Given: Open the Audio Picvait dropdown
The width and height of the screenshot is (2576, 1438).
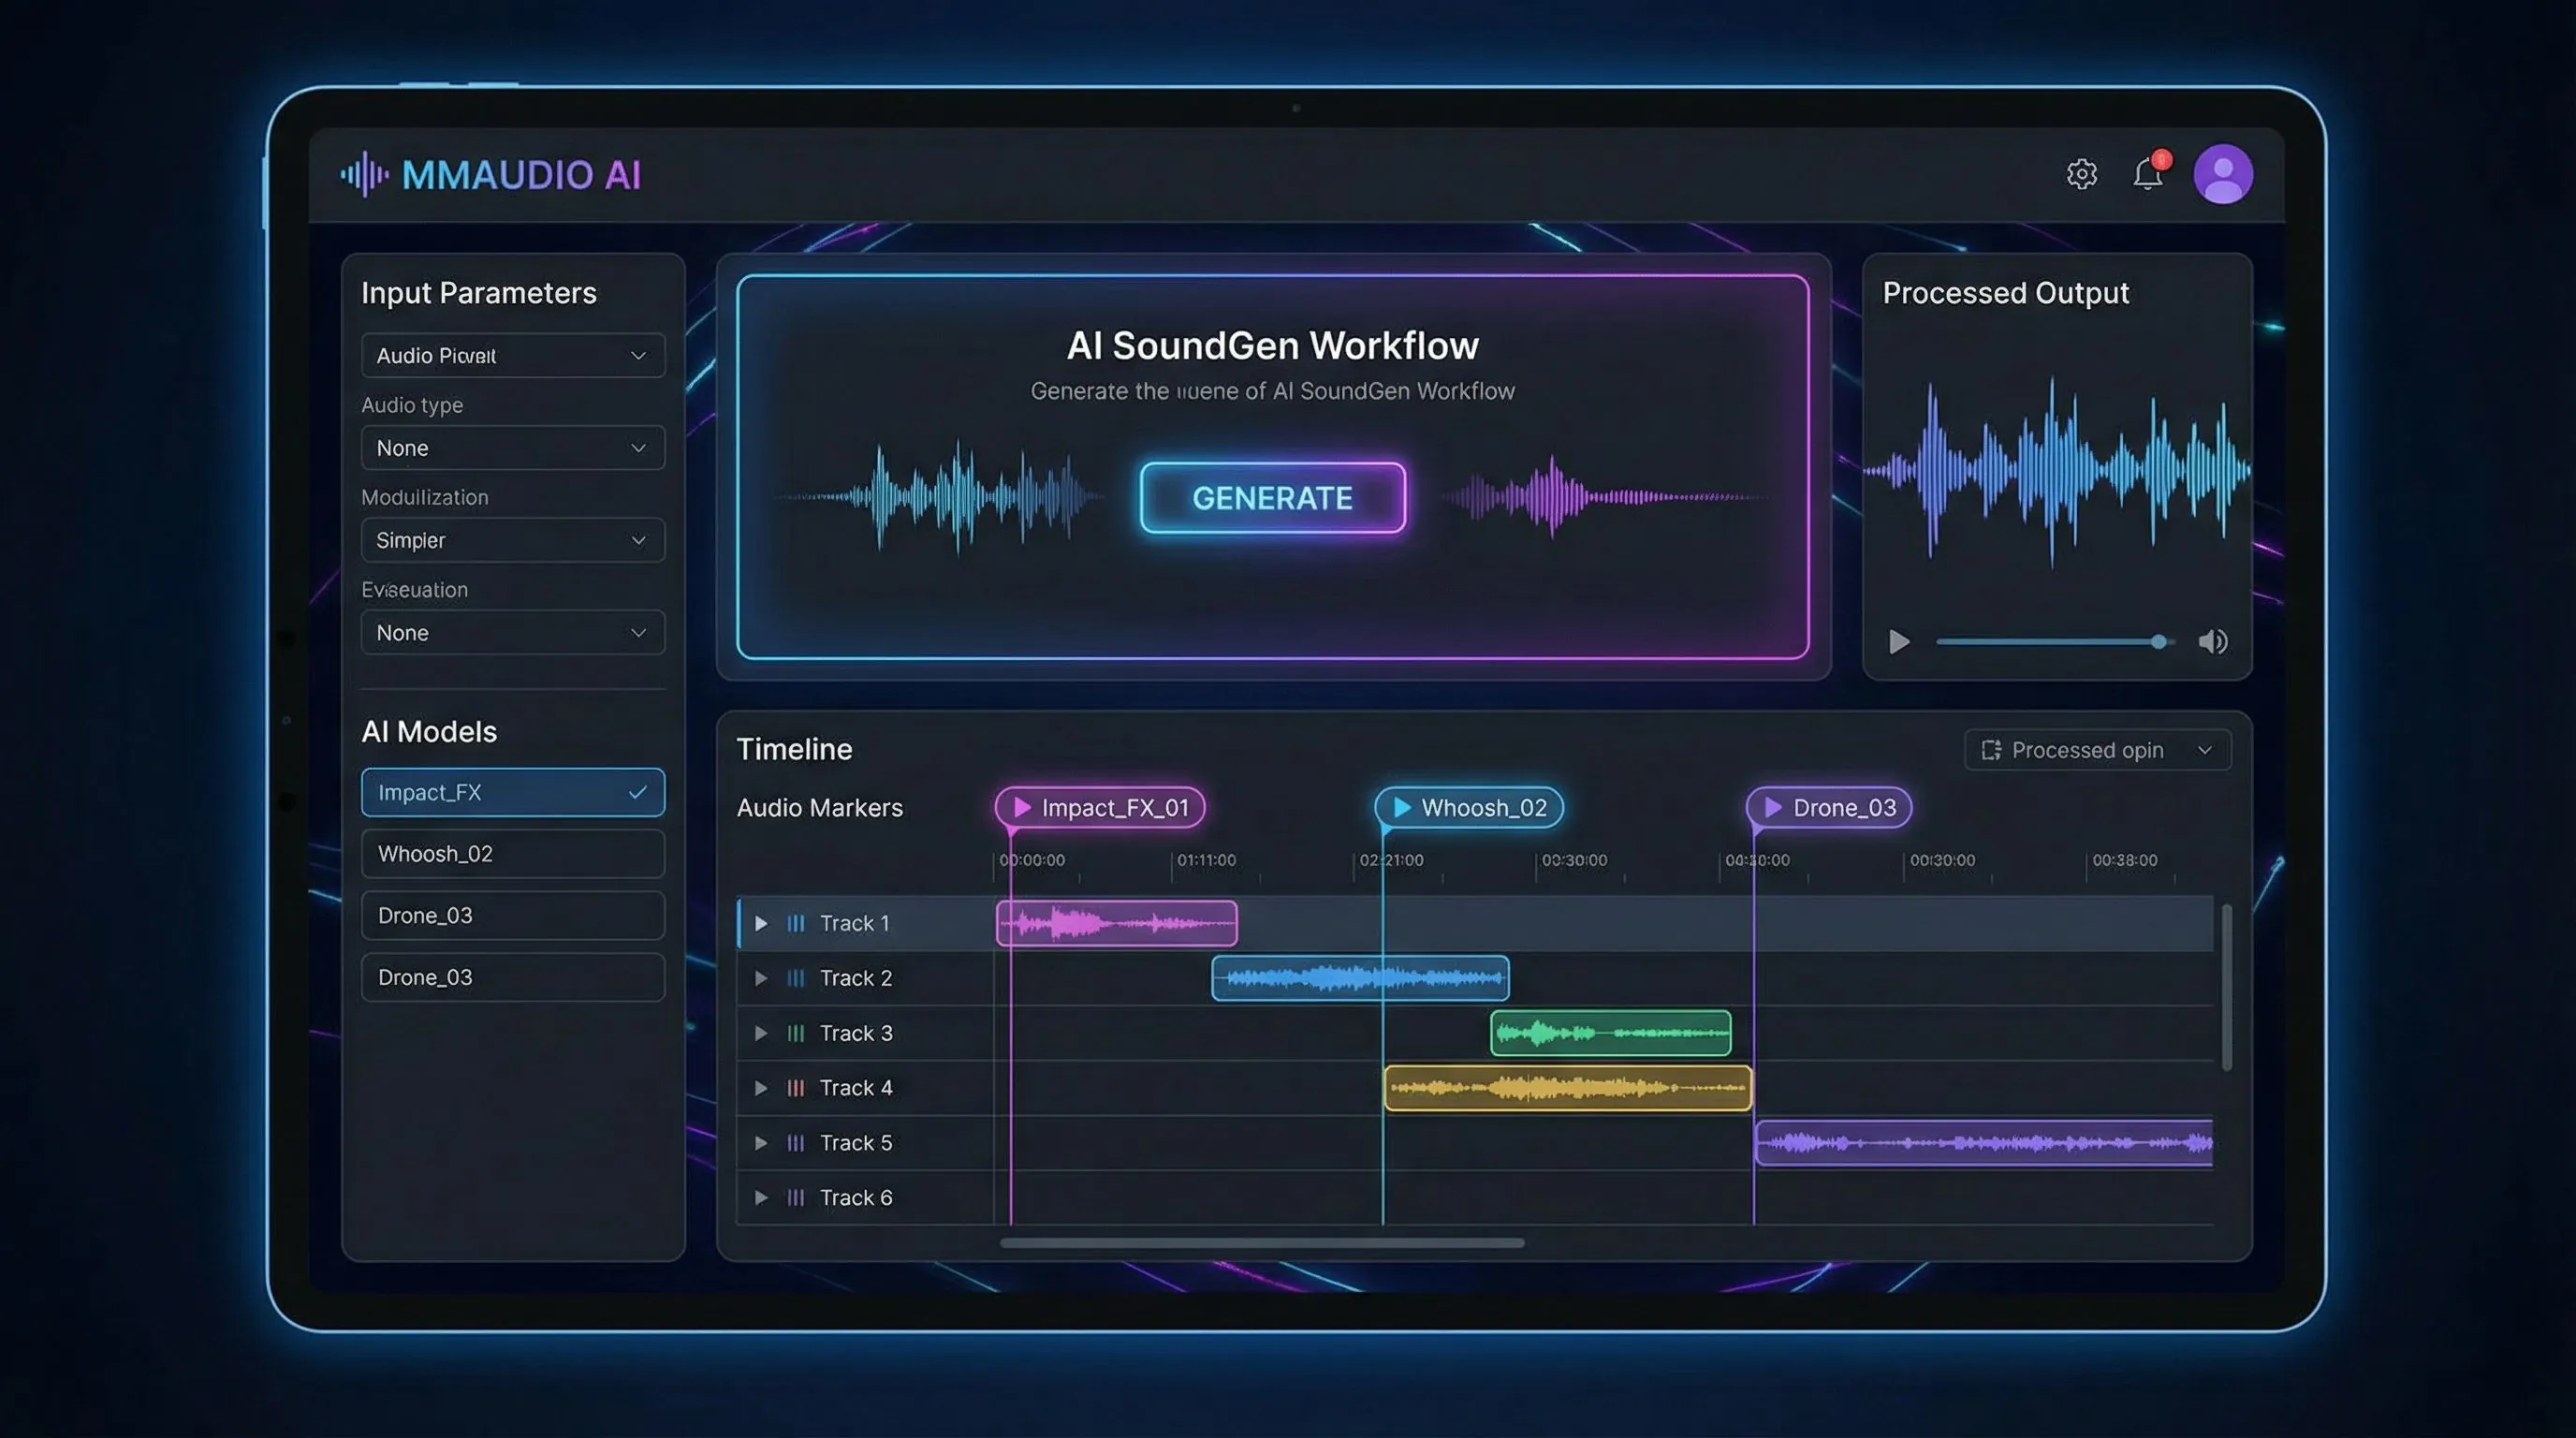Looking at the screenshot, I should click(x=513, y=355).
